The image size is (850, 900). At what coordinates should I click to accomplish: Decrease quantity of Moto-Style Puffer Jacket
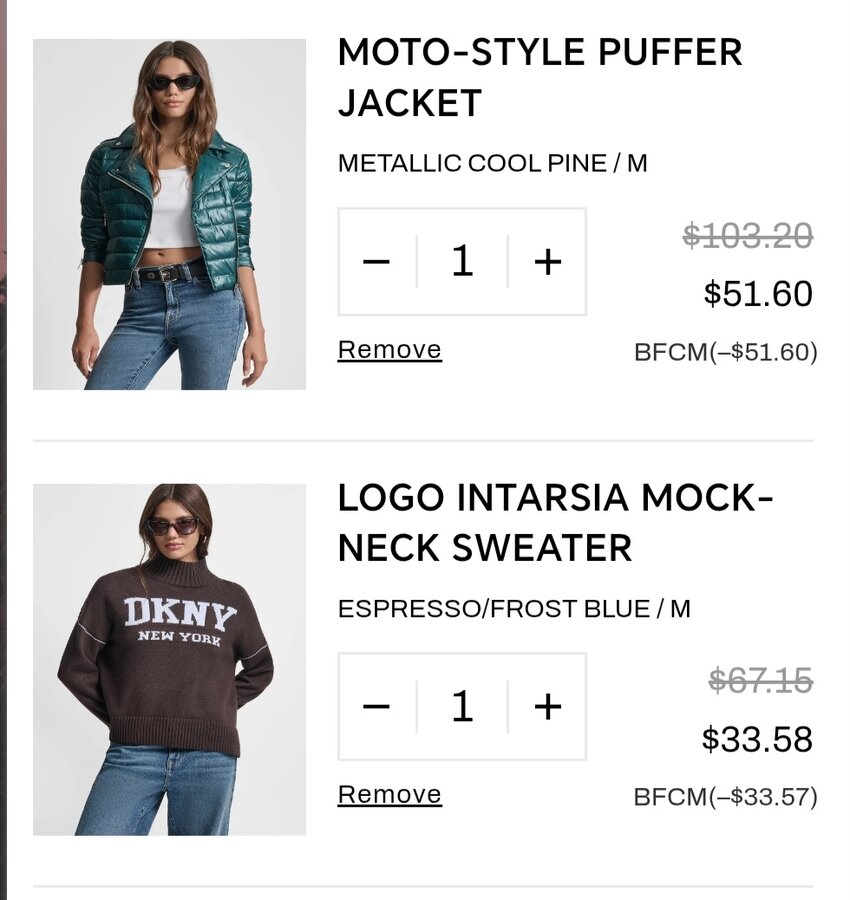click(x=376, y=262)
